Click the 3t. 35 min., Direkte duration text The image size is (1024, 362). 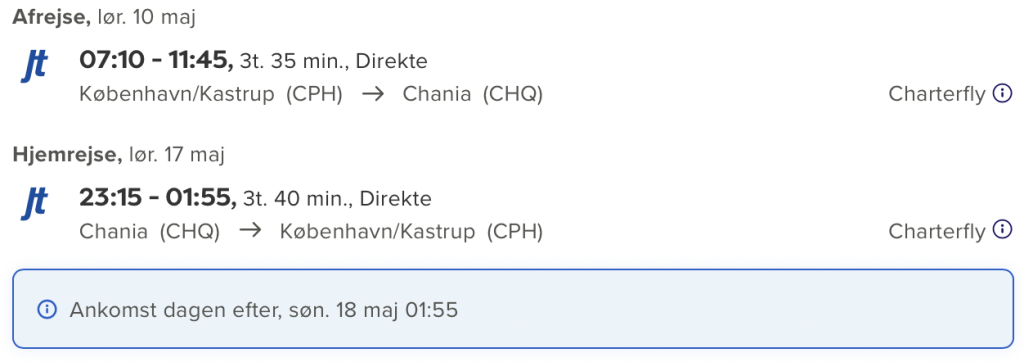(334, 62)
